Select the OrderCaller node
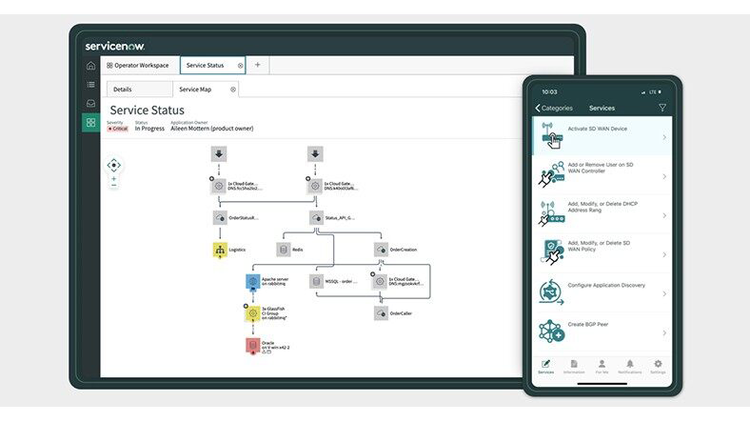This screenshot has height=422, width=750. [x=381, y=313]
